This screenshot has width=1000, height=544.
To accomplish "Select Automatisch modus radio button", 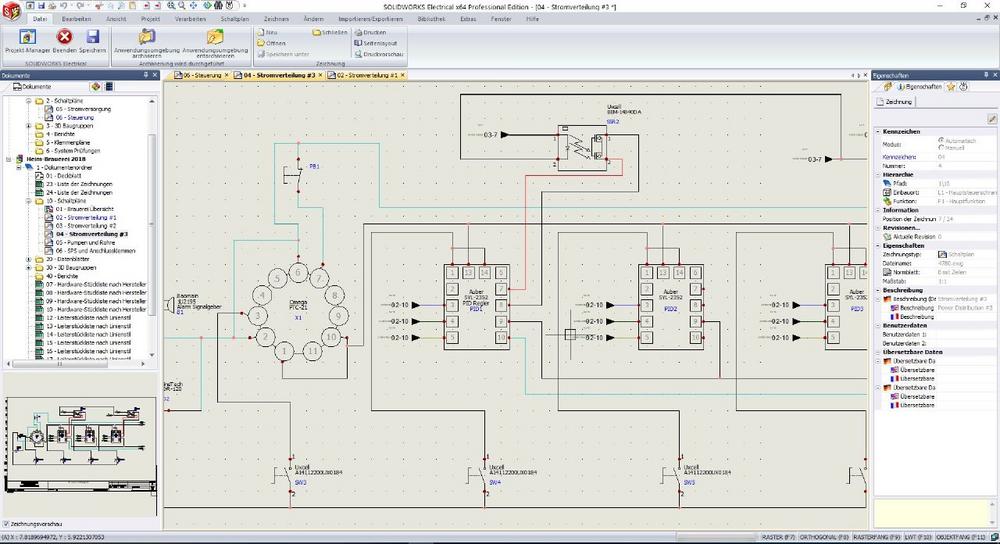I will pos(941,140).
